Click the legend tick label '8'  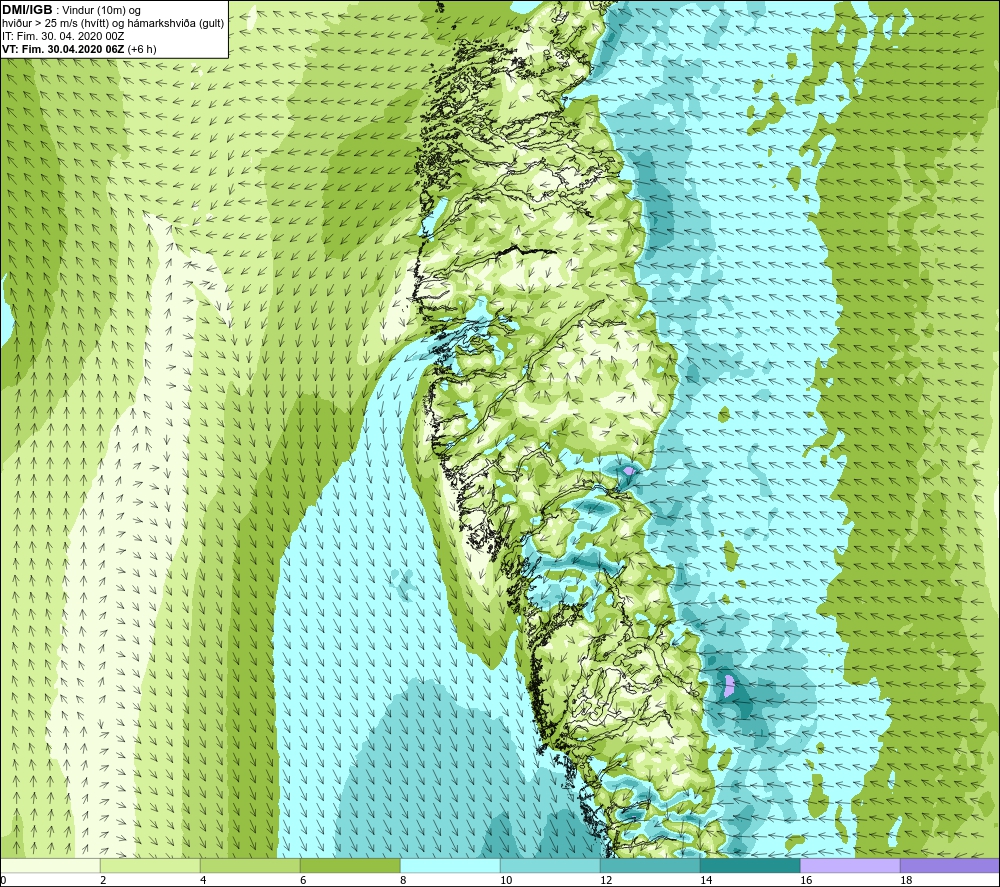(x=403, y=880)
